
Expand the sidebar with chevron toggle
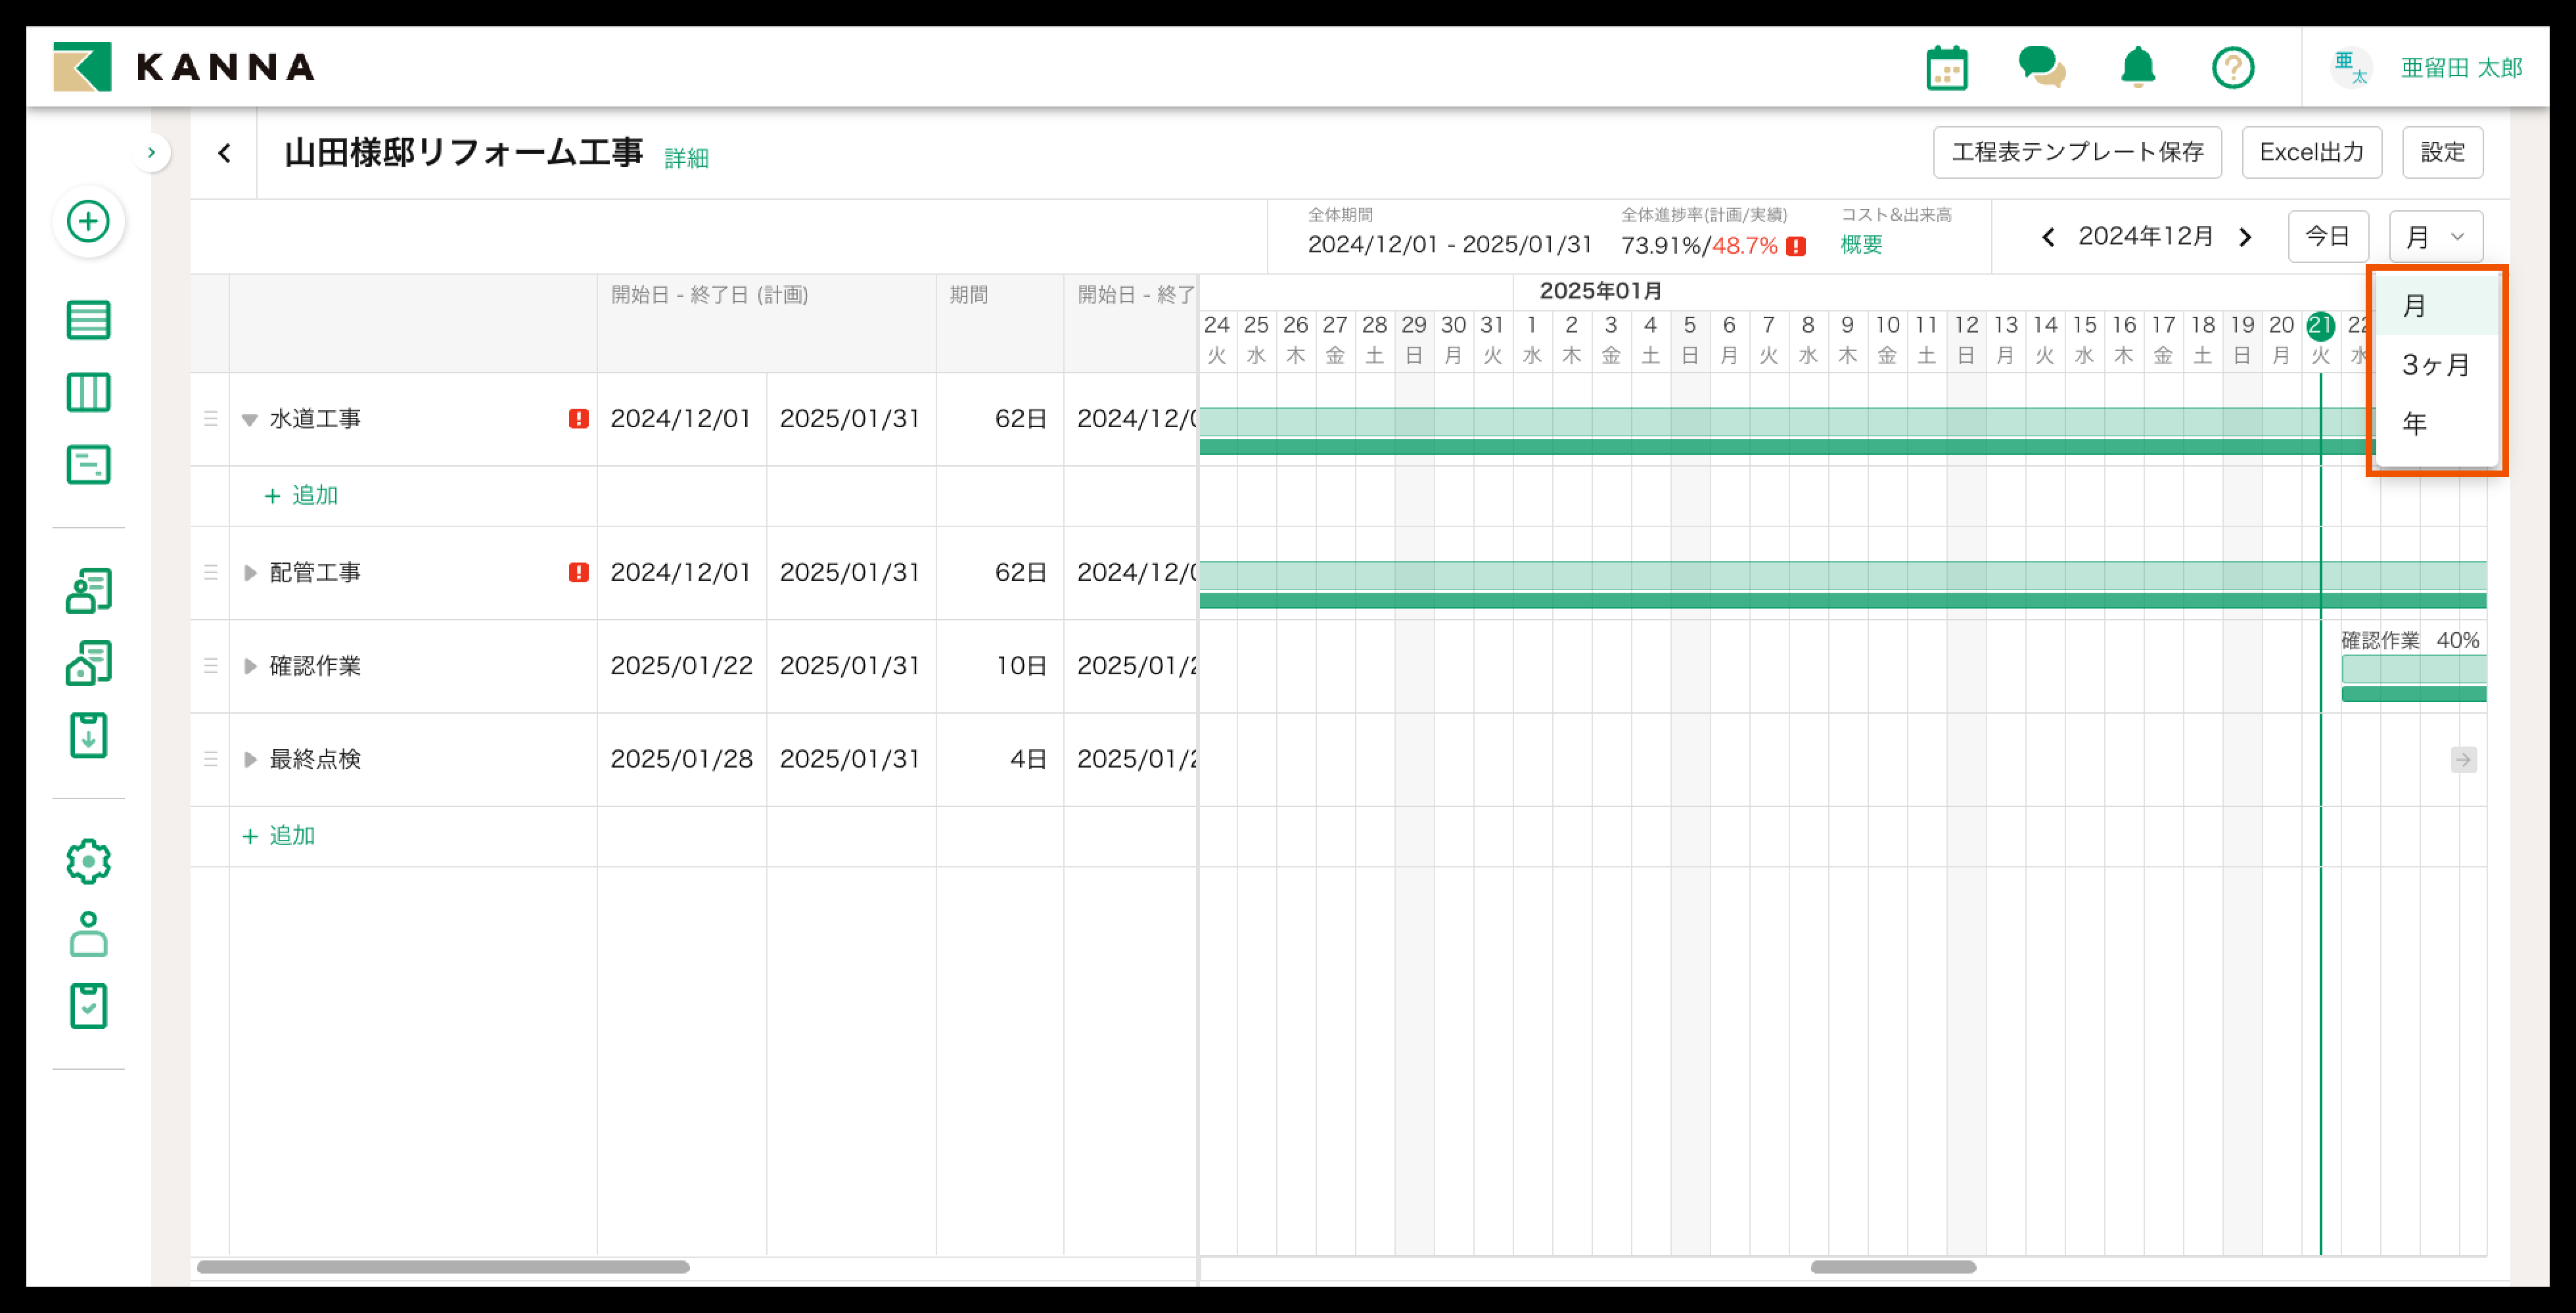tap(151, 153)
